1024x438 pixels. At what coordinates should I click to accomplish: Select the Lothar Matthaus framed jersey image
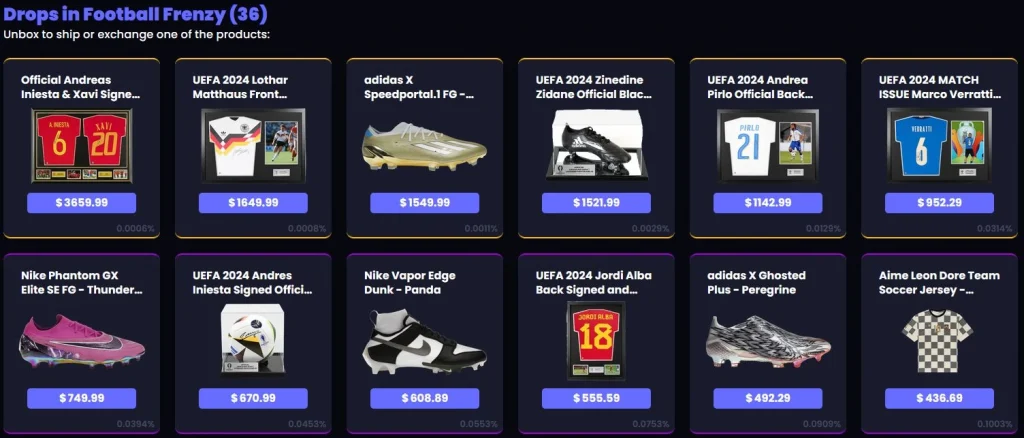coord(253,144)
